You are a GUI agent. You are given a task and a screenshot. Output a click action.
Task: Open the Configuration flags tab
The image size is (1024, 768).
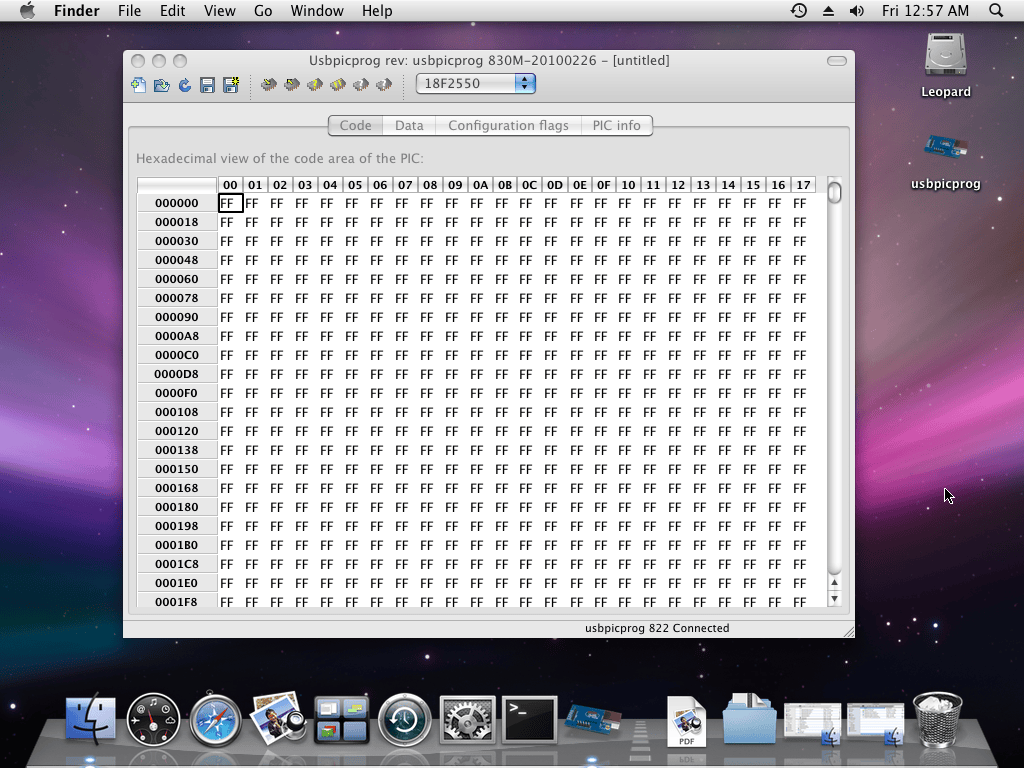[508, 125]
